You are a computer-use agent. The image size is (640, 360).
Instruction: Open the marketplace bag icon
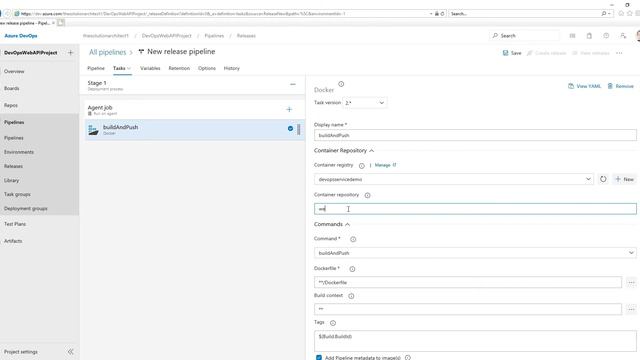pyautogui.click(x=589, y=36)
